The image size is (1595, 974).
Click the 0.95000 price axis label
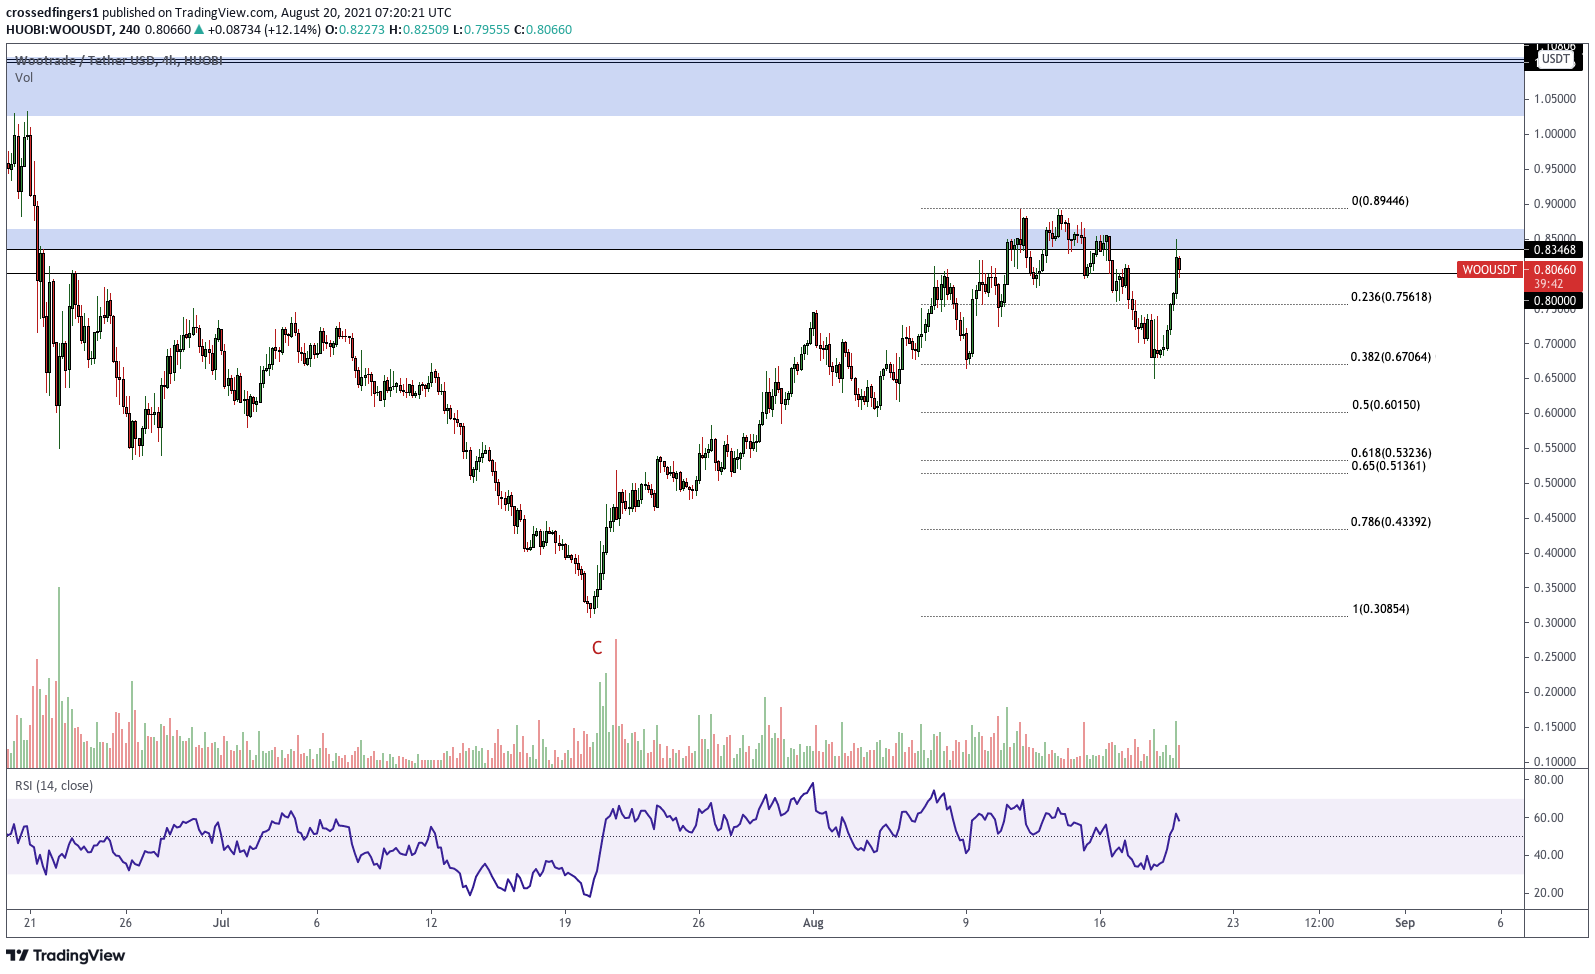point(1555,169)
